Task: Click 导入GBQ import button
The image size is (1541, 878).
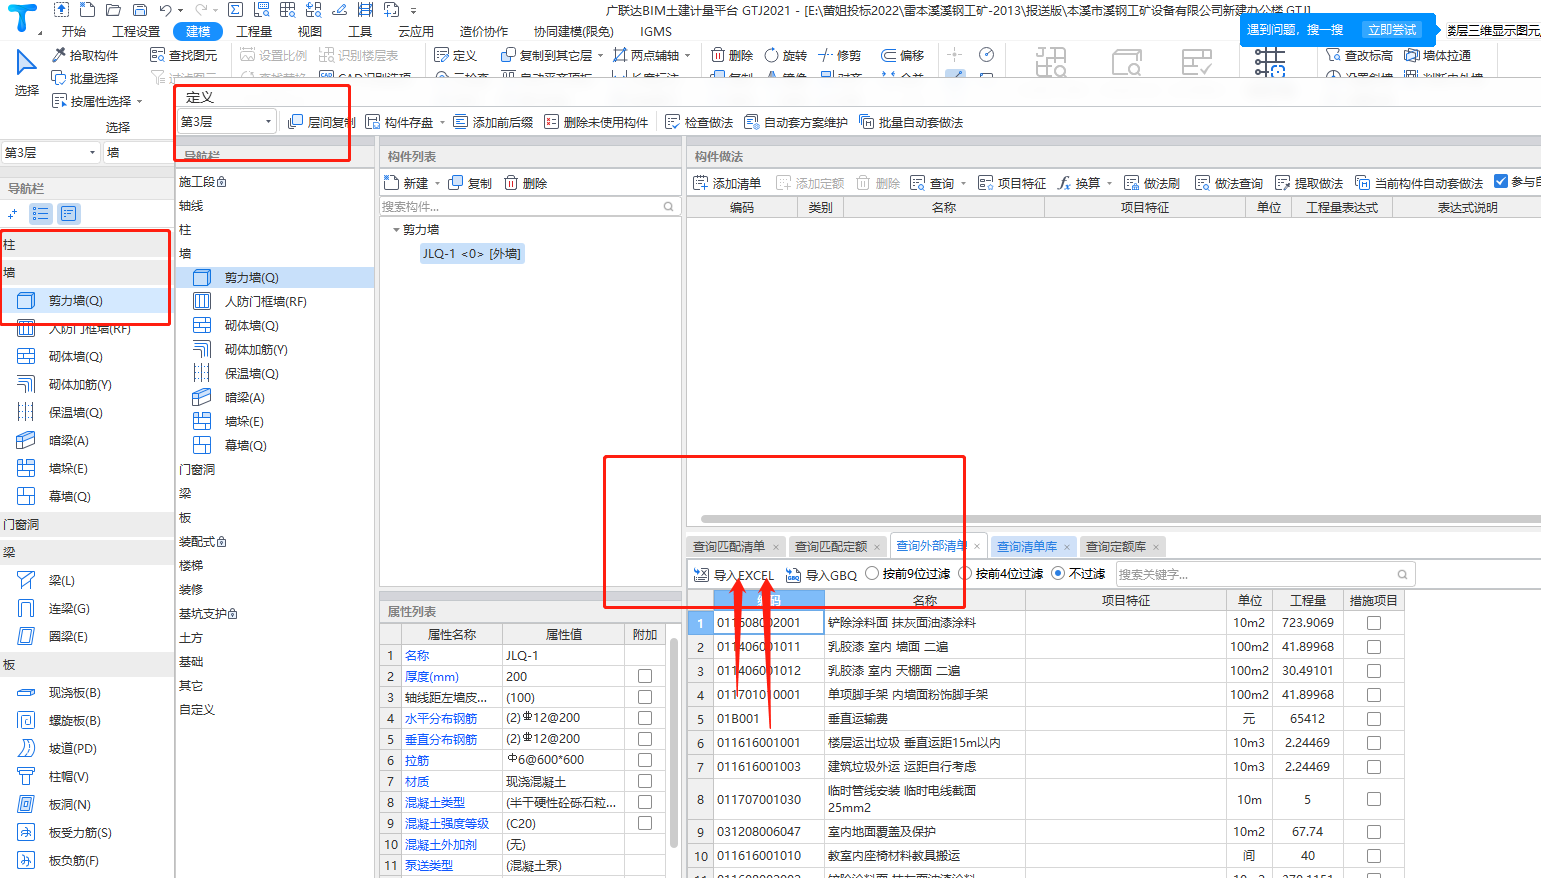Action: (821, 575)
